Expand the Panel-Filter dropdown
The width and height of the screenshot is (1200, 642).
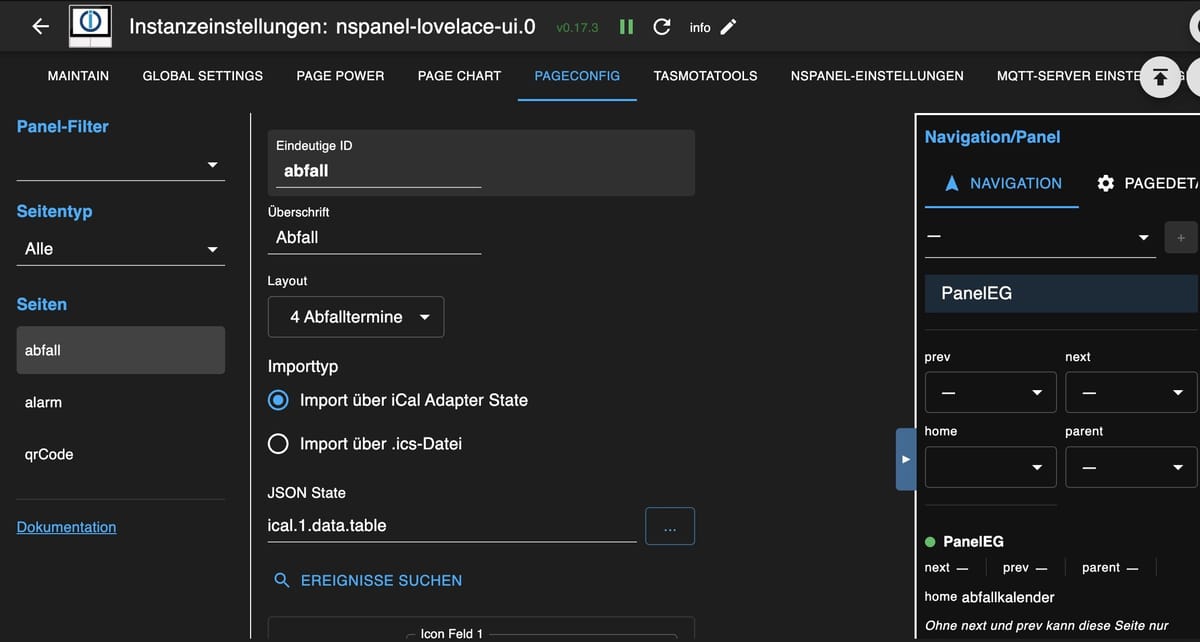120,165
